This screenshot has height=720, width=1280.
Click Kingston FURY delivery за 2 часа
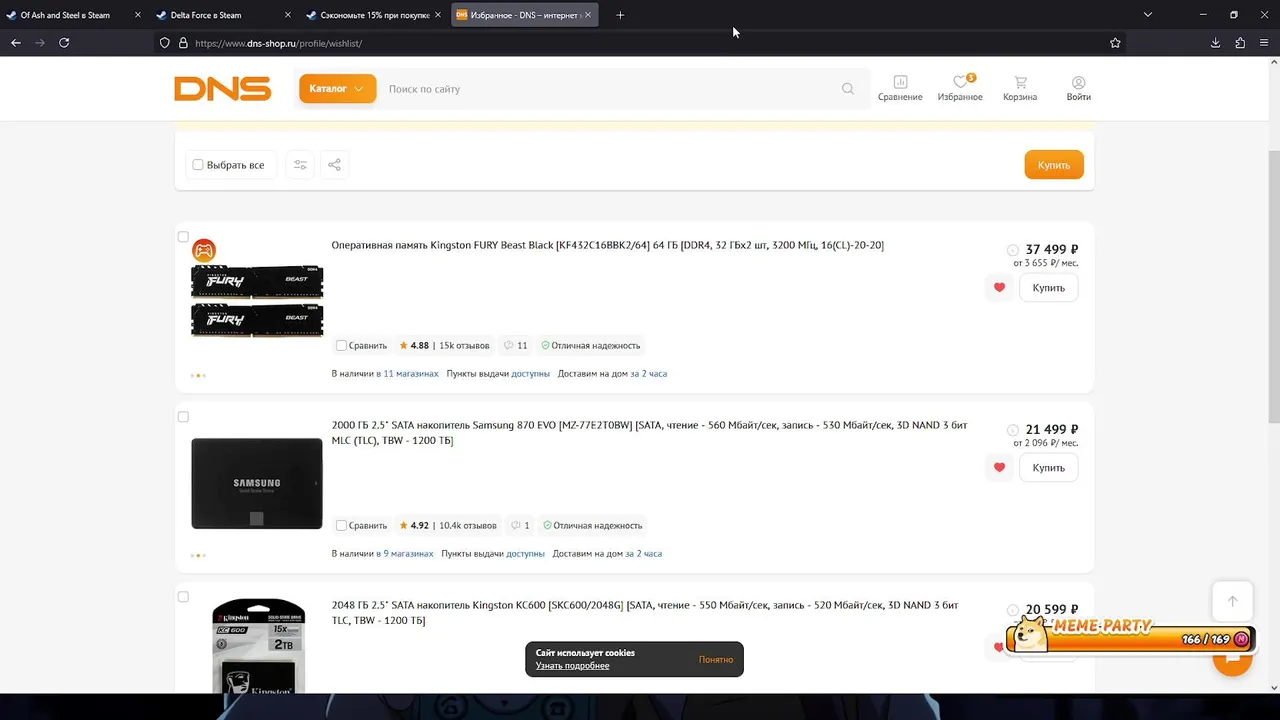(649, 374)
